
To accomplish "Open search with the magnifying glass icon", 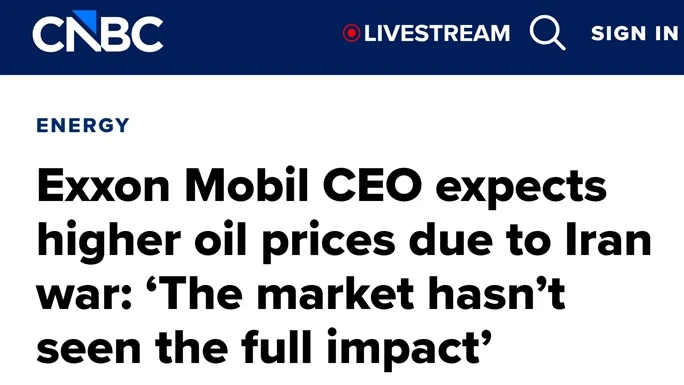I will tap(547, 33).
